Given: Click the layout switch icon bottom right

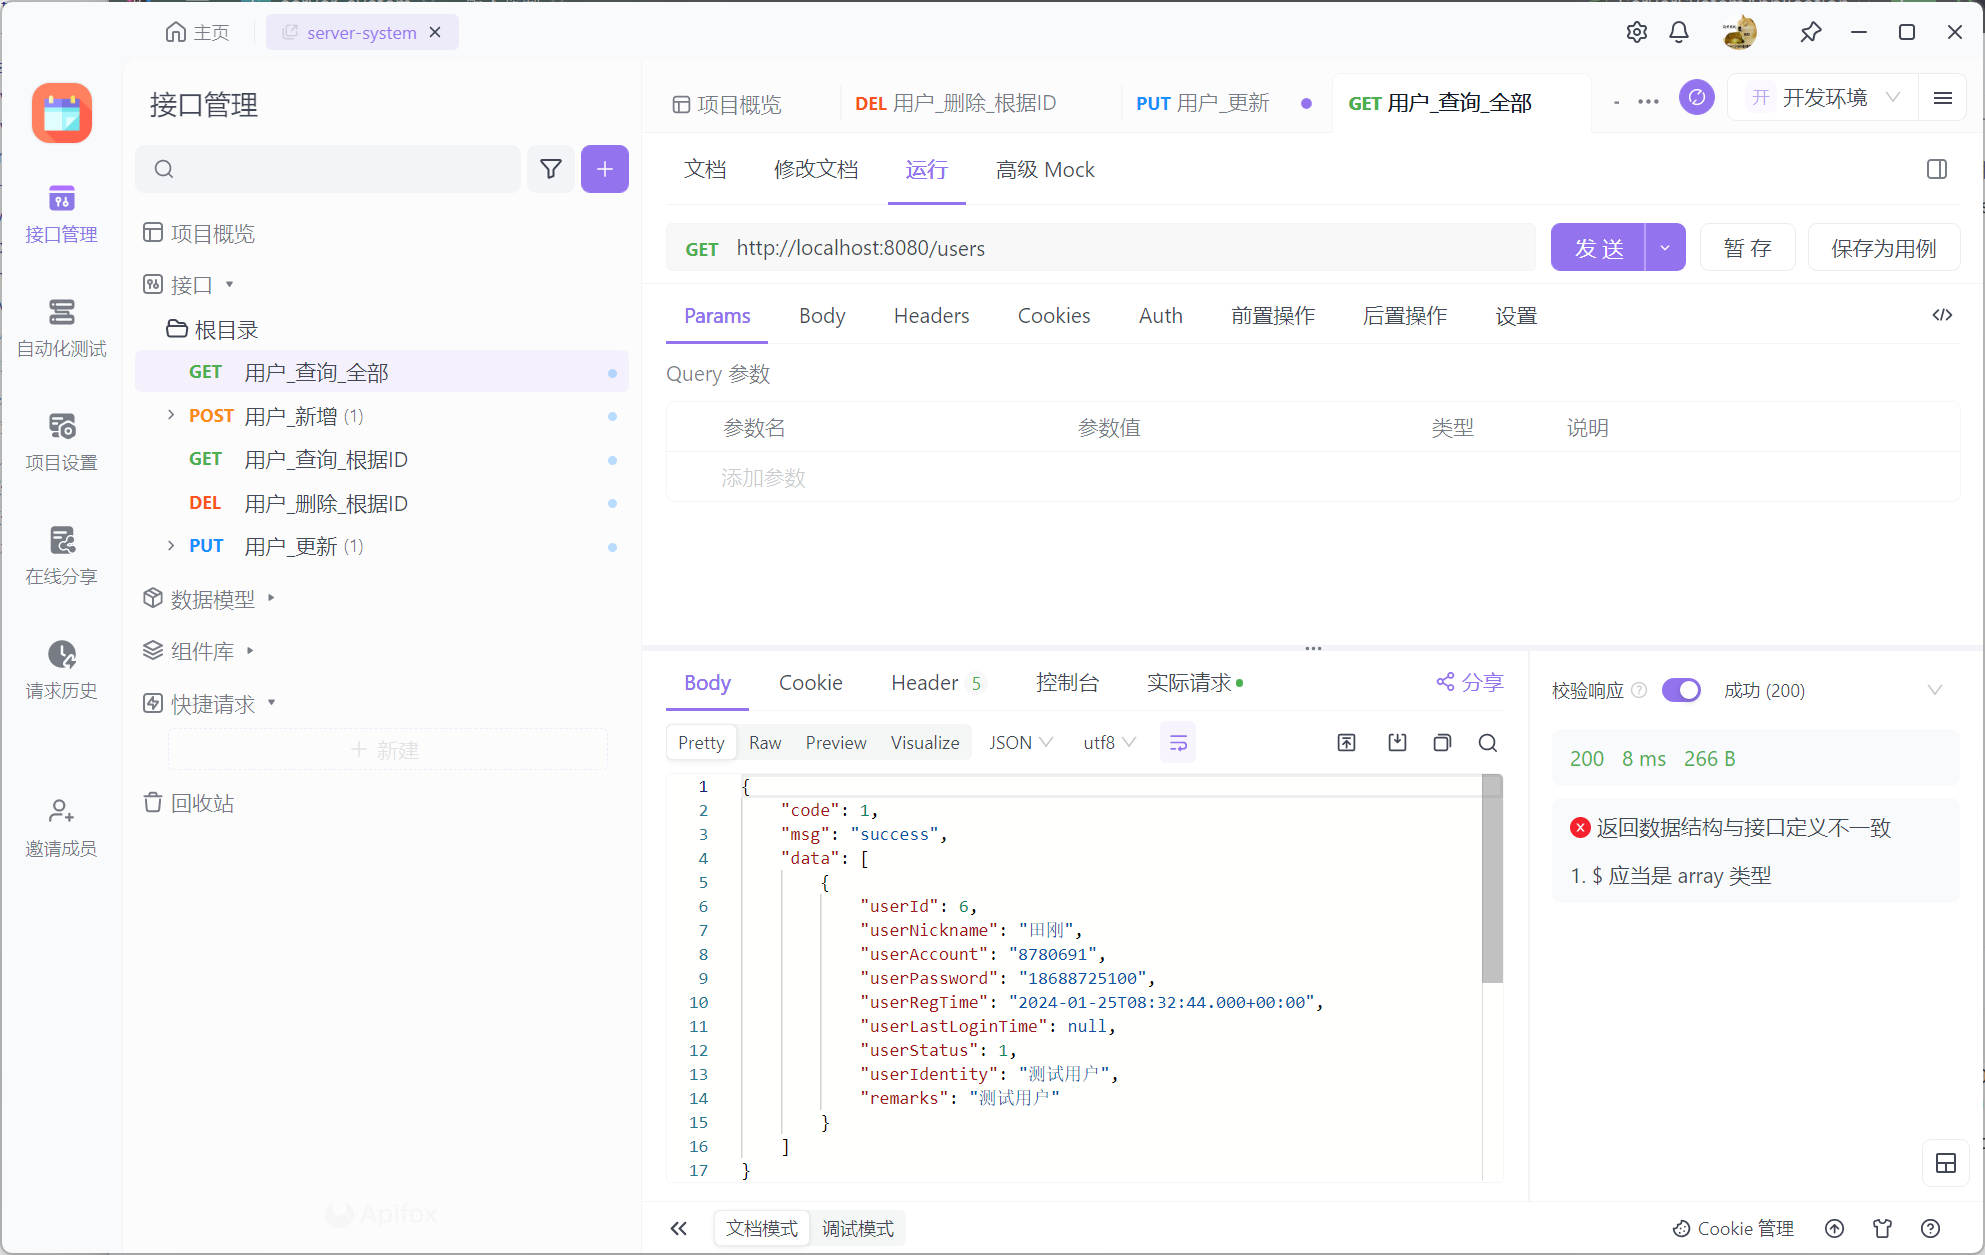Looking at the screenshot, I should 1946,1163.
